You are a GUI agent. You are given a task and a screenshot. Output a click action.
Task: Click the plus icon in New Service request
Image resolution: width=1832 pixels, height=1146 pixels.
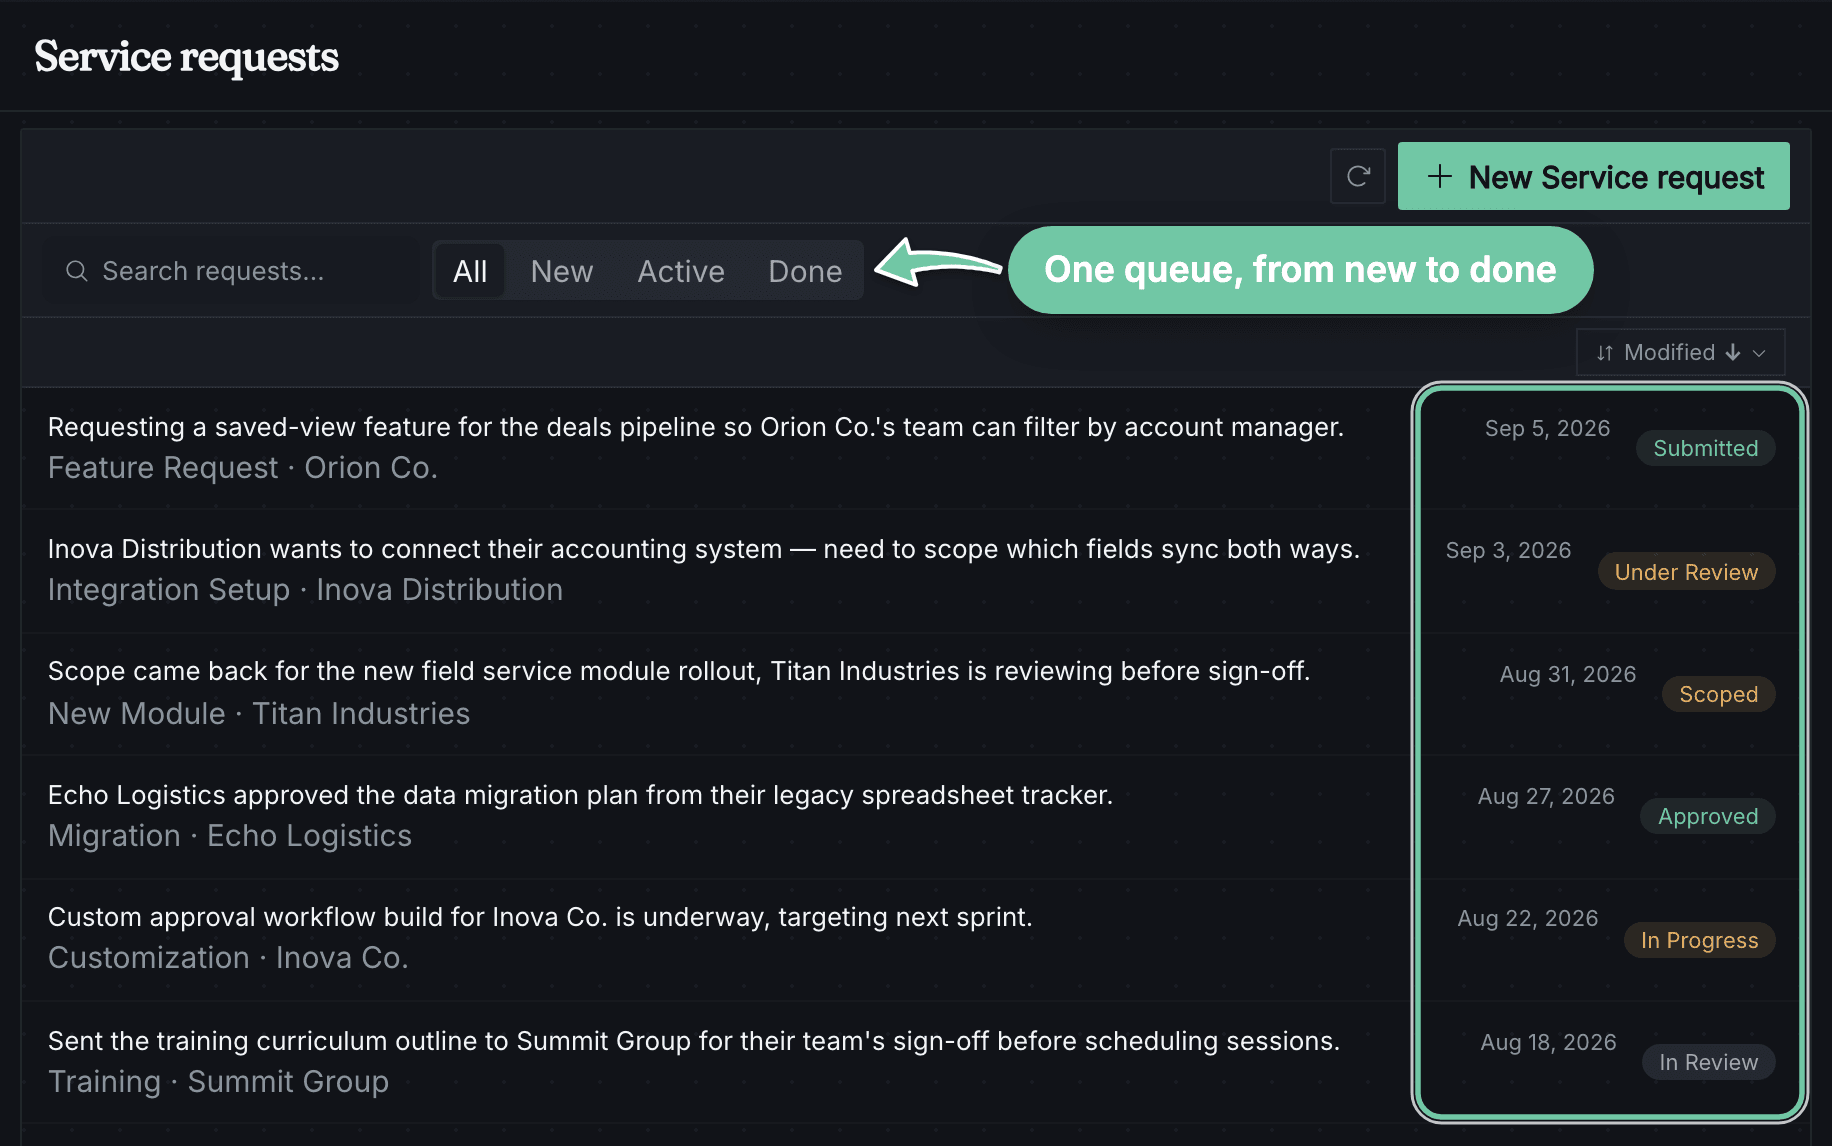tap(1439, 176)
